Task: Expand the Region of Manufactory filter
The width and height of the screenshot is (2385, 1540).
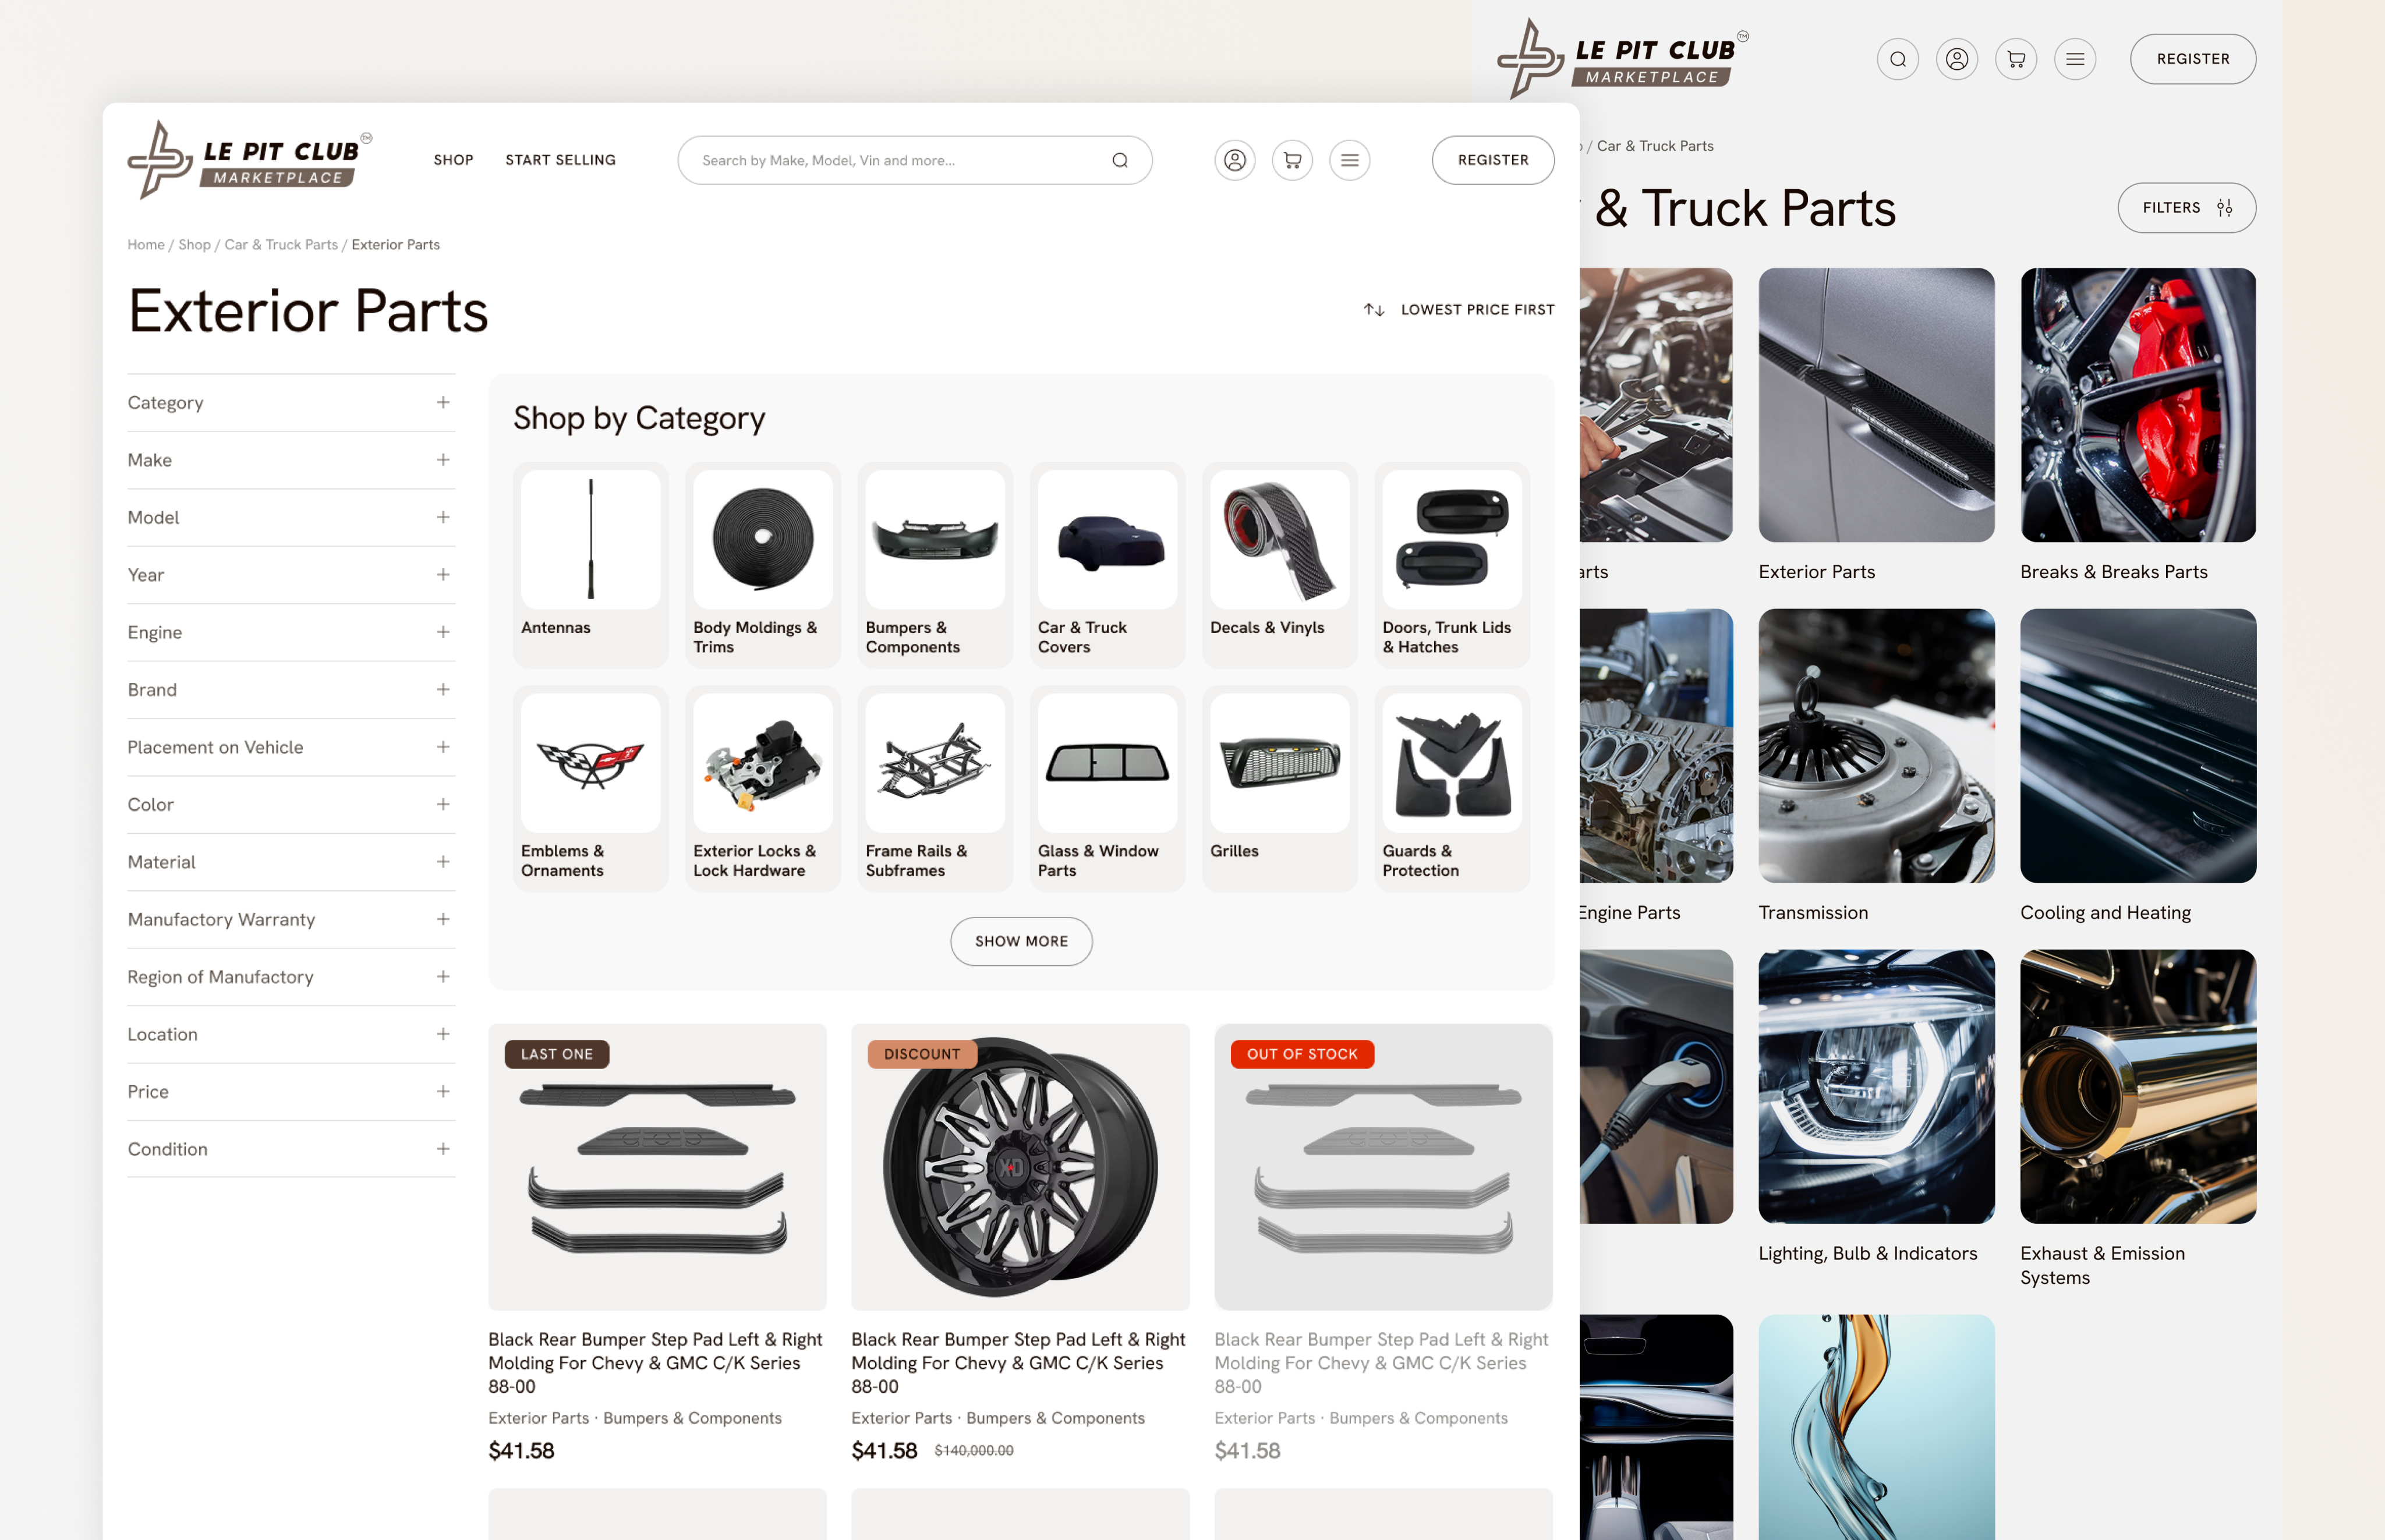Action: [x=291, y=977]
